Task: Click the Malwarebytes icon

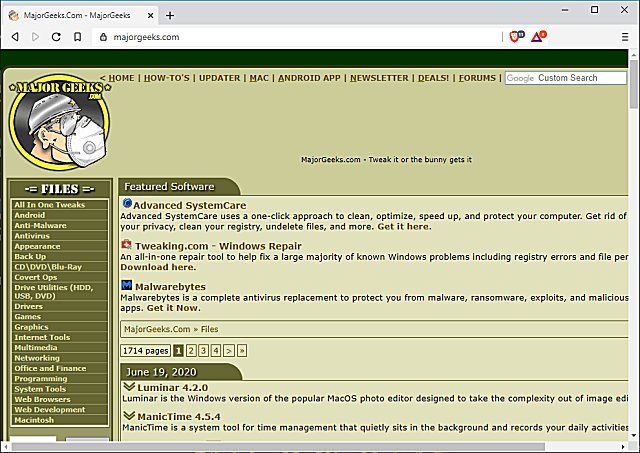Action: coord(127,286)
